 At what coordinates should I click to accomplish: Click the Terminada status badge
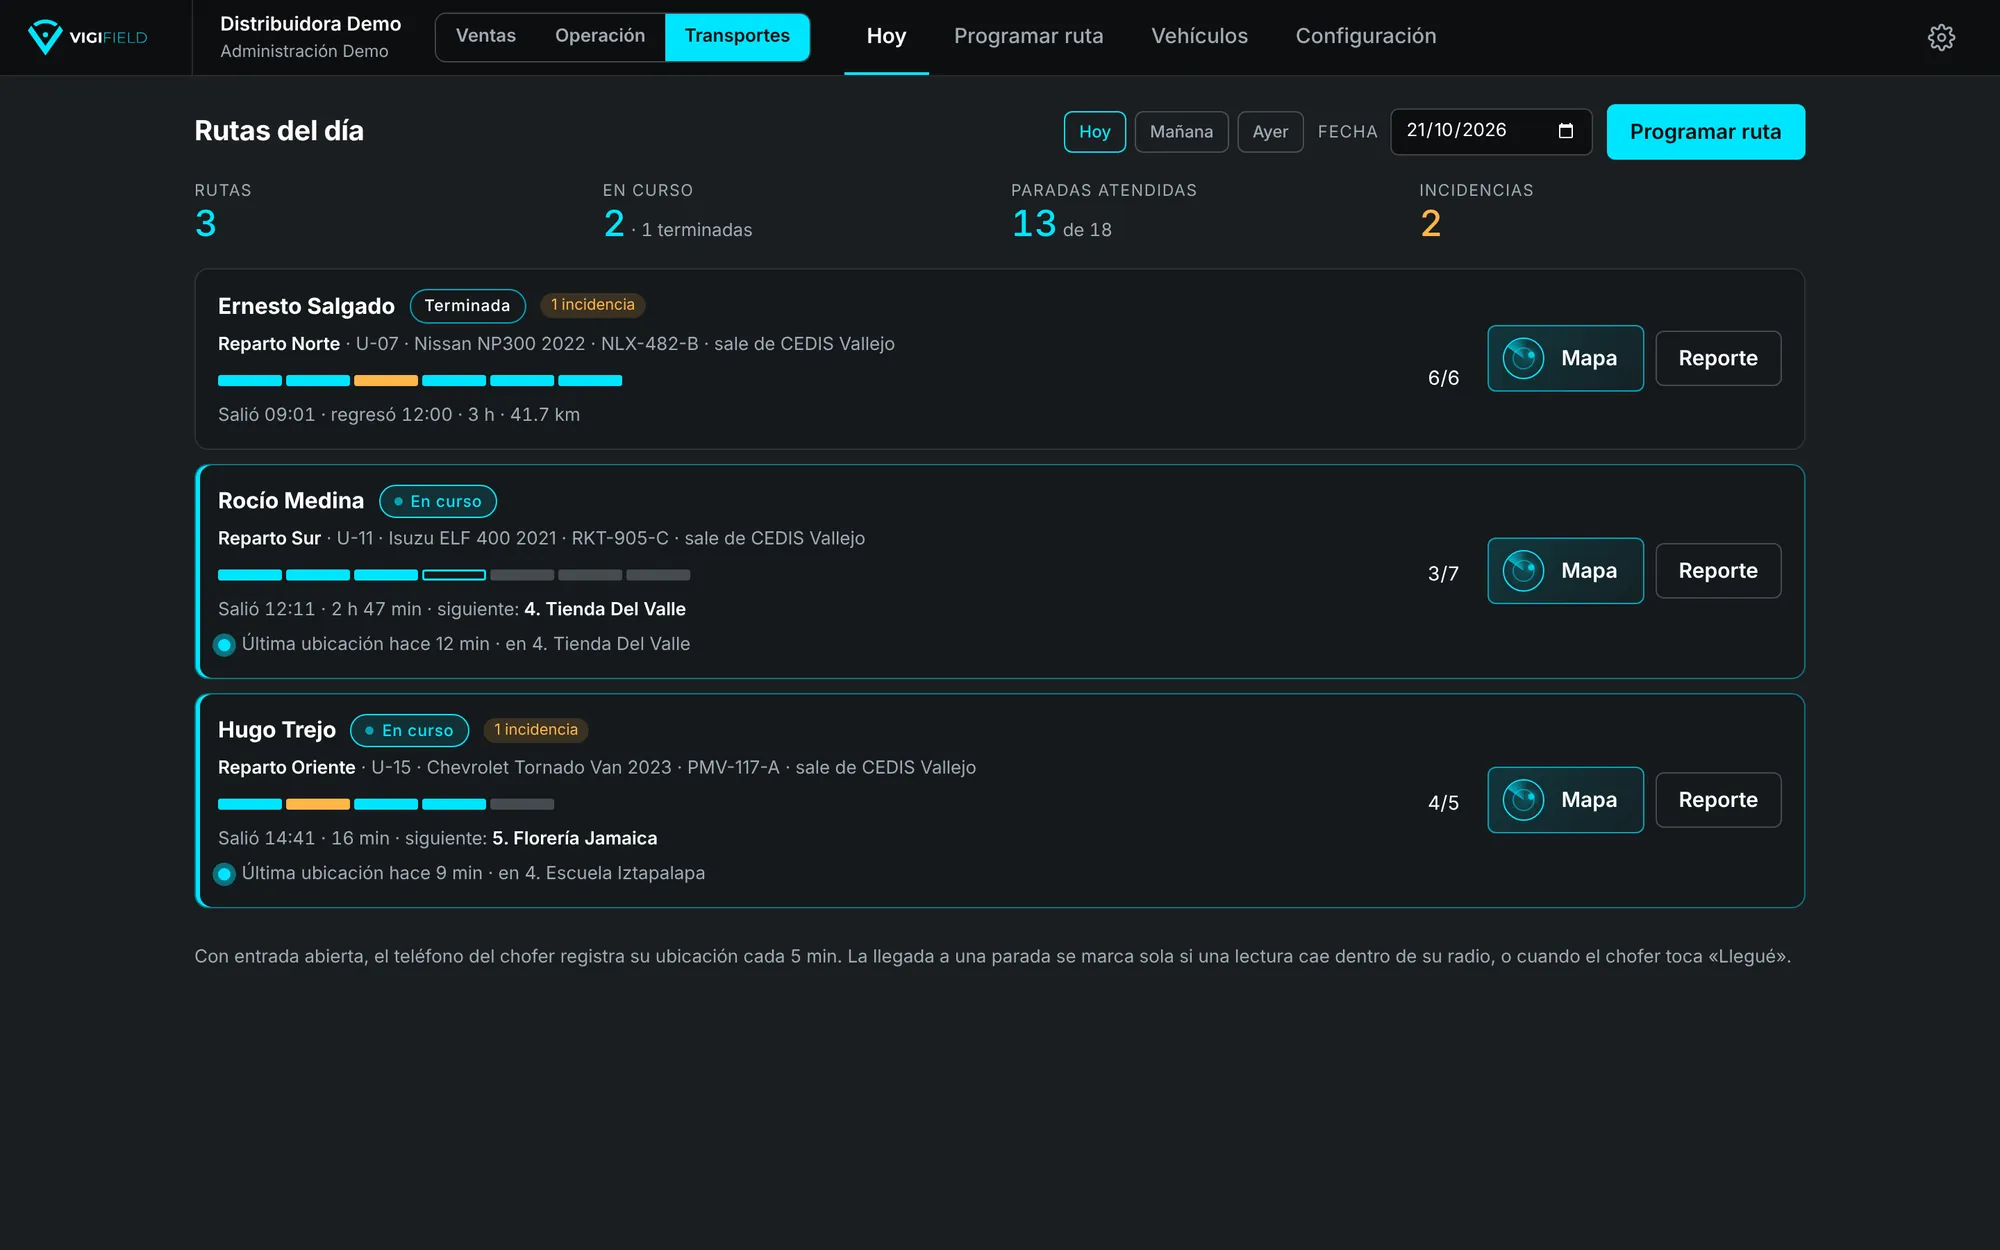[x=467, y=306]
